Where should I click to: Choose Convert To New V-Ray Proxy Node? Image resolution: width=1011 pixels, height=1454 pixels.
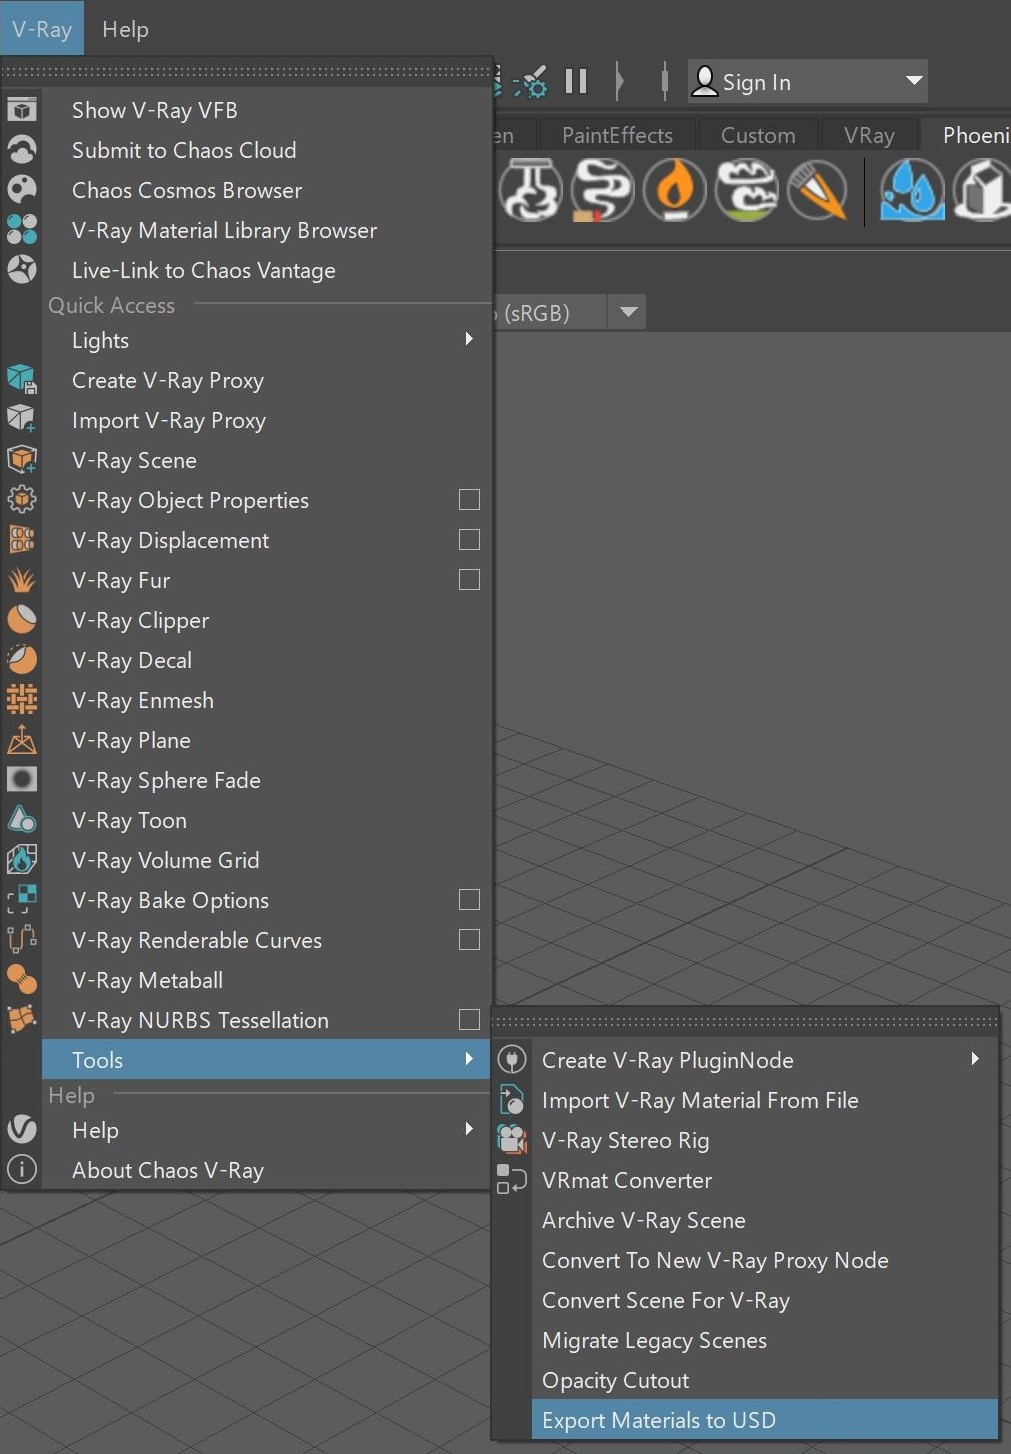765,1259
